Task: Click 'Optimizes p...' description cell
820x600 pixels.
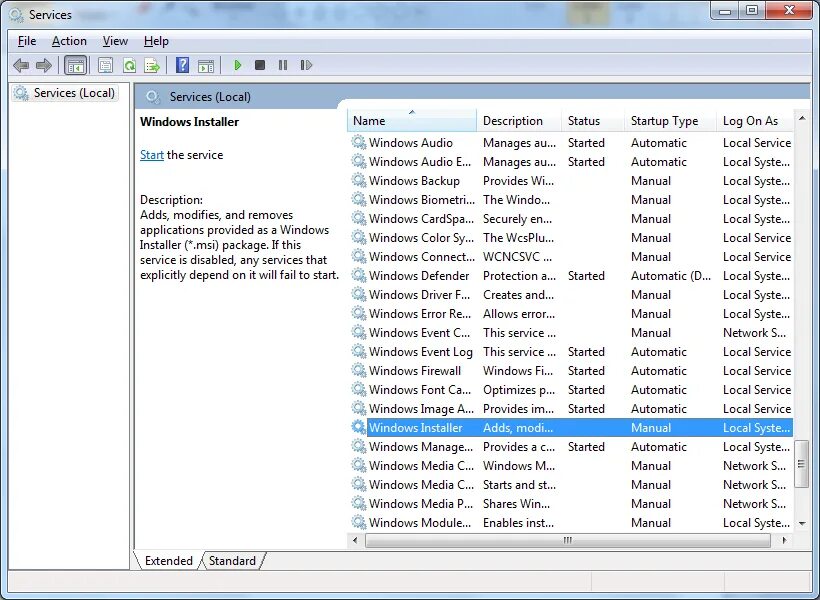Action: (519, 389)
